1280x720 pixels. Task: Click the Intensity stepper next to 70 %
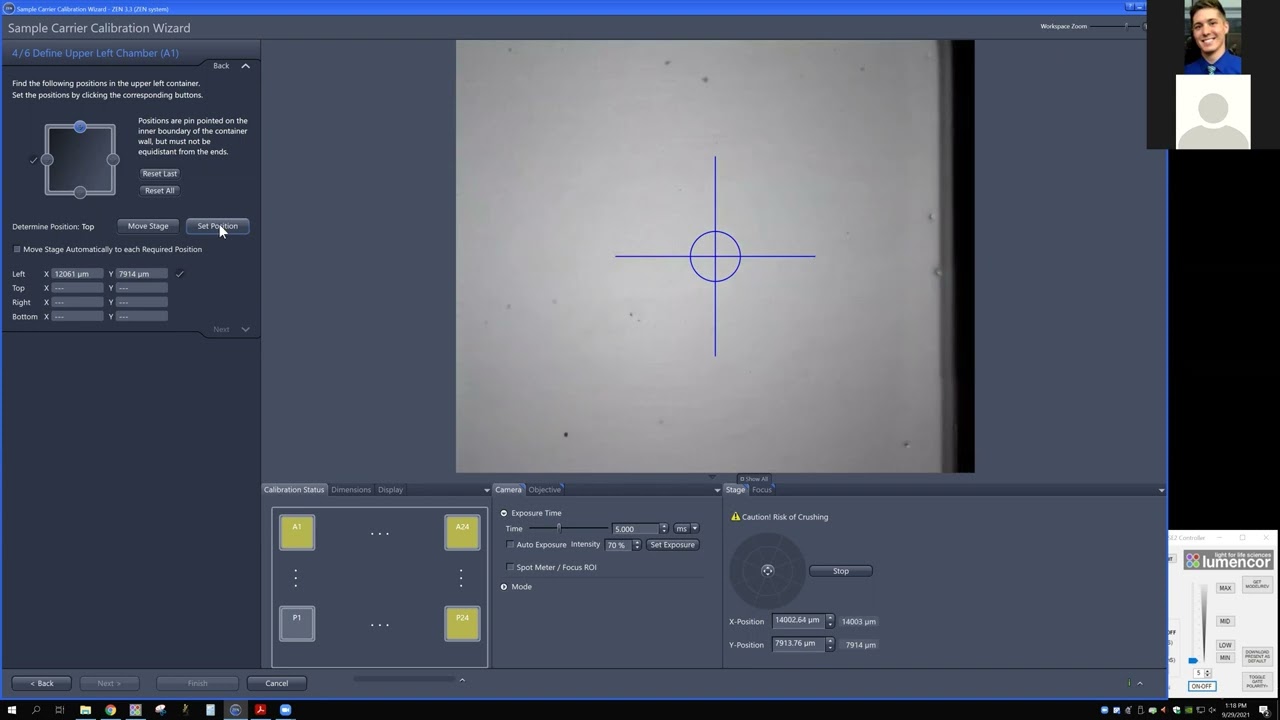(x=636, y=545)
